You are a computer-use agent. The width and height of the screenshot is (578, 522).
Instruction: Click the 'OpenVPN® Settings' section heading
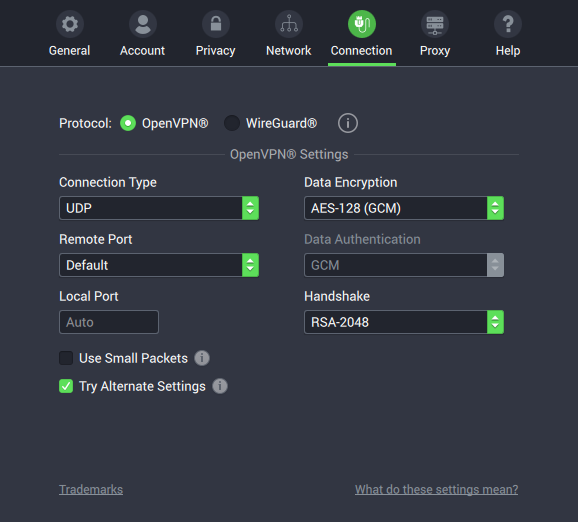[x=289, y=154]
